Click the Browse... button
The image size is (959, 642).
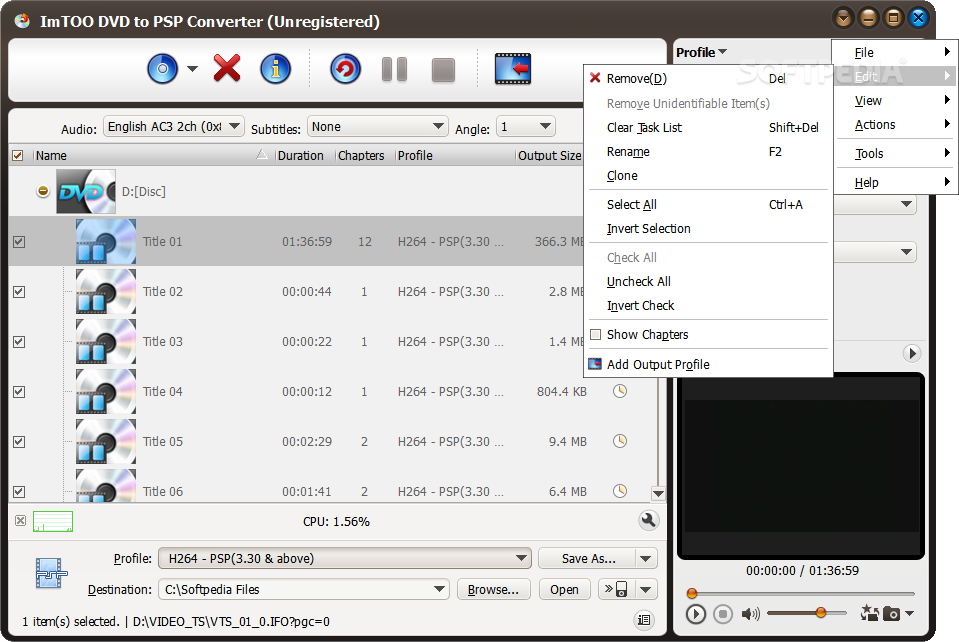click(x=494, y=589)
